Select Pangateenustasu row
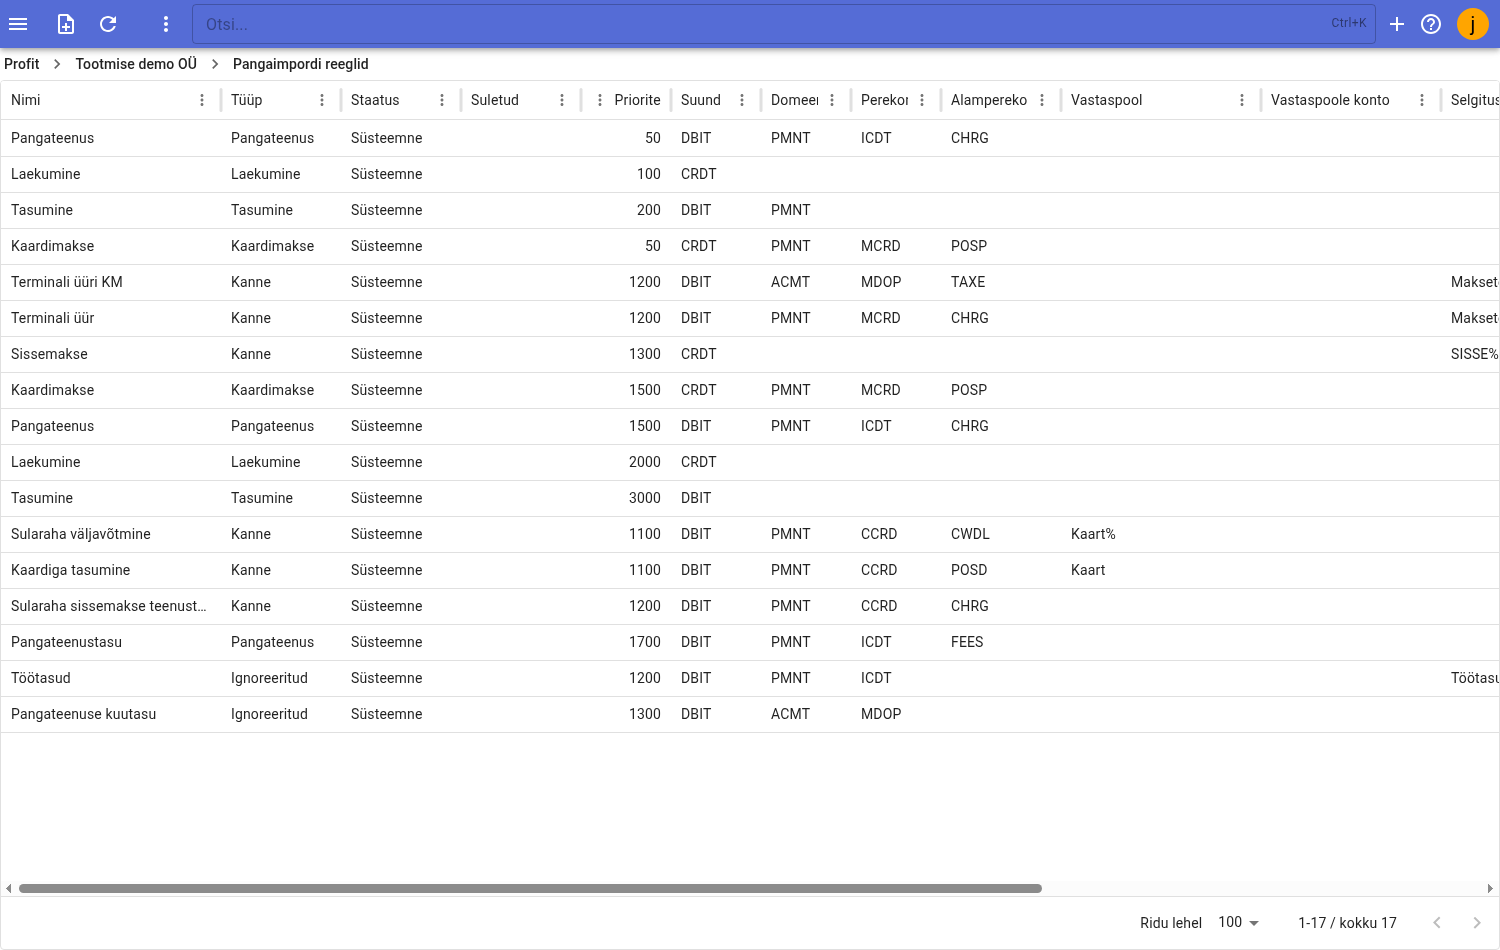1500x950 pixels. 750,642
